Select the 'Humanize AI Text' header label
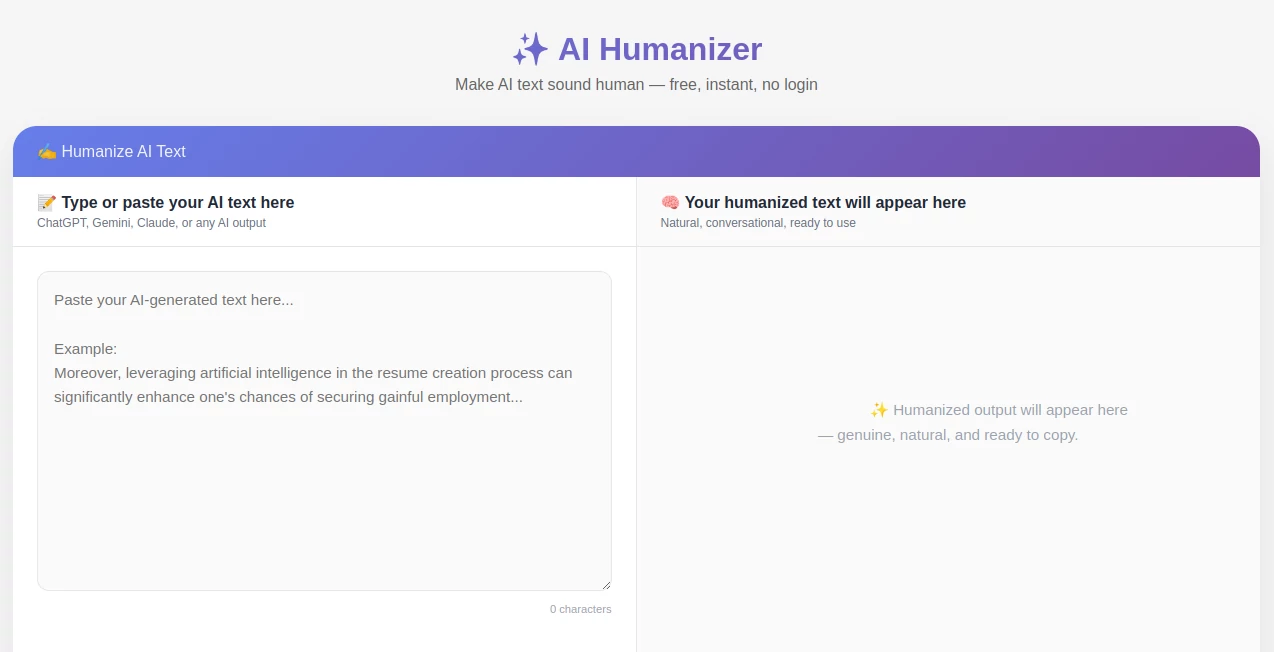Screen dimensions: 1274x652 tap(123, 152)
